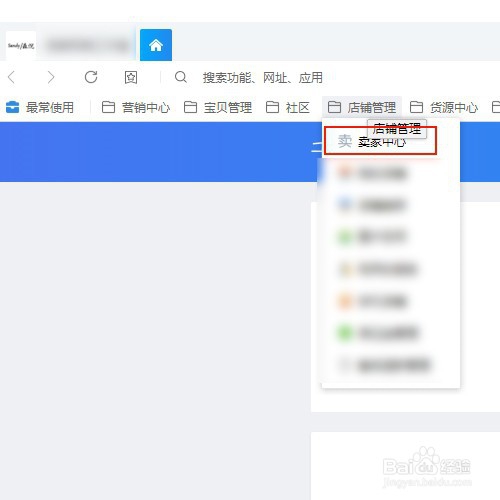Click the favorites star icon
The width and height of the screenshot is (500, 500).
click(x=131, y=77)
